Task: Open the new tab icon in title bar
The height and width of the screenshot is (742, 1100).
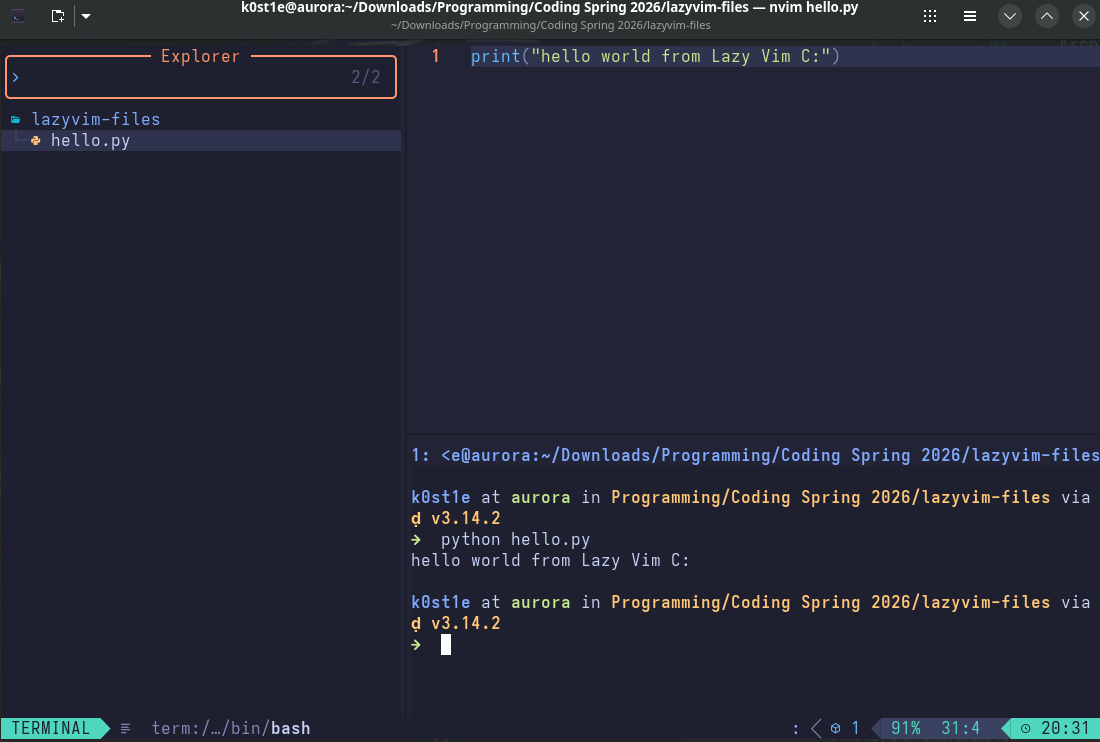Action: coord(58,15)
